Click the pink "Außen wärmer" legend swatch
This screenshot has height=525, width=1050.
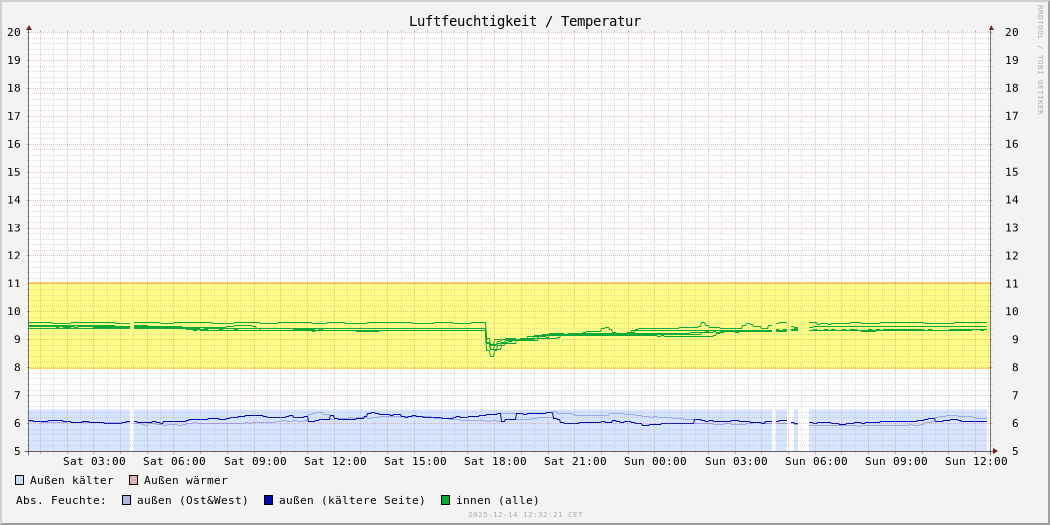133,480
